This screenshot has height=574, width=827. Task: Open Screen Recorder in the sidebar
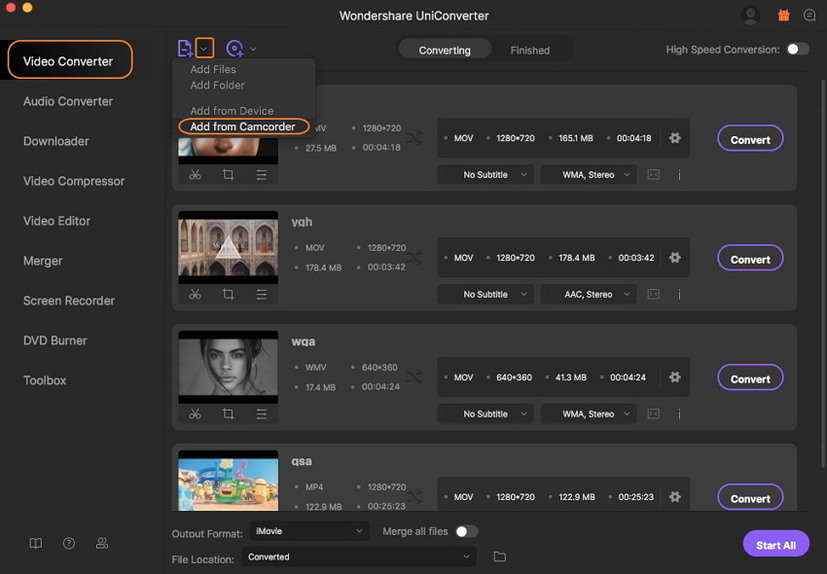pos(69,300)
